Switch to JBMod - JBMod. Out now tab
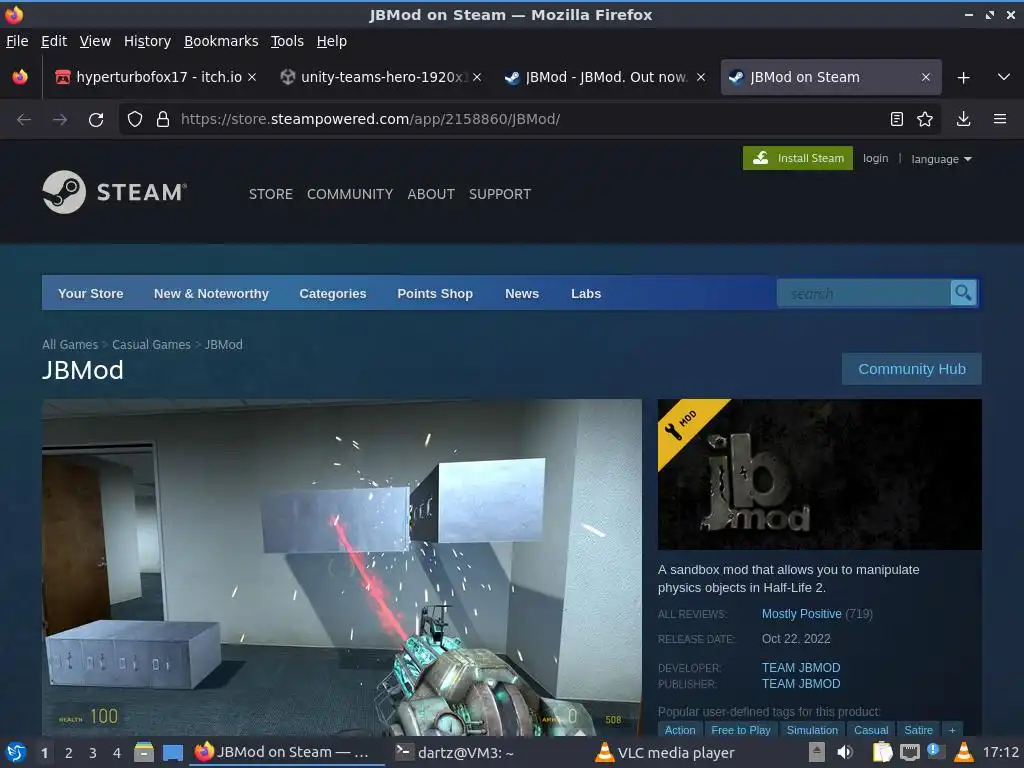The width and height of the screenshot is (1024, 768). click(605, 77)
